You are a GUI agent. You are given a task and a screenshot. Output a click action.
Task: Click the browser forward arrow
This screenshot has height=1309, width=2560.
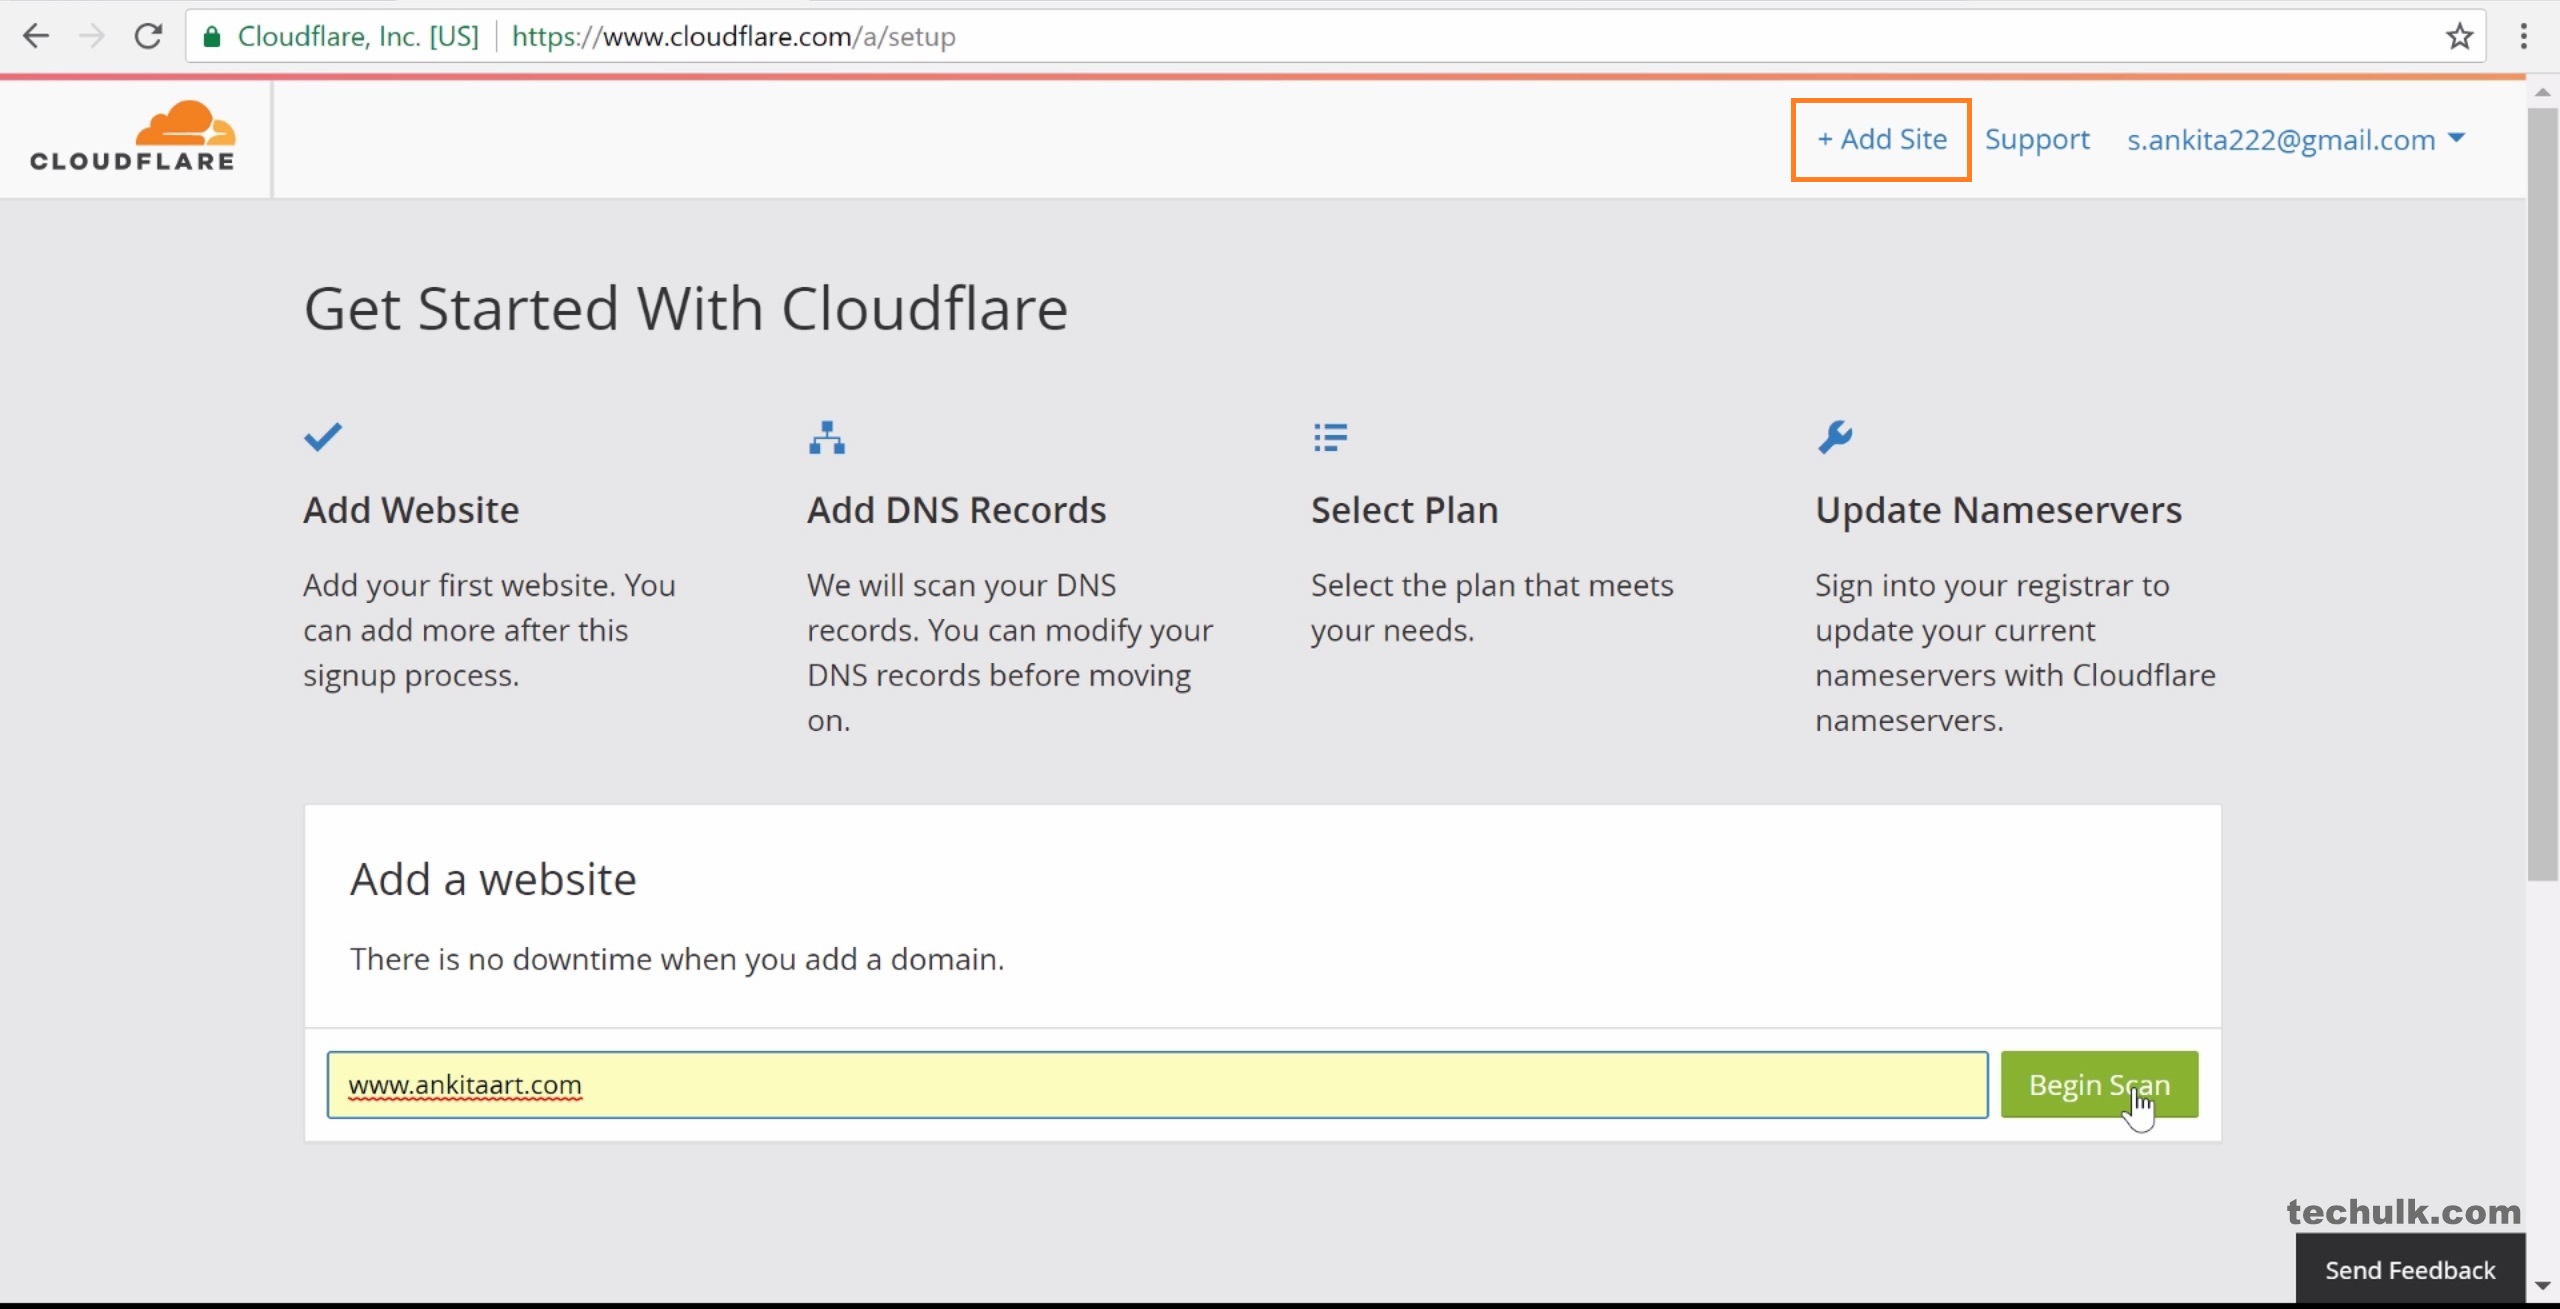coord(92,37)
